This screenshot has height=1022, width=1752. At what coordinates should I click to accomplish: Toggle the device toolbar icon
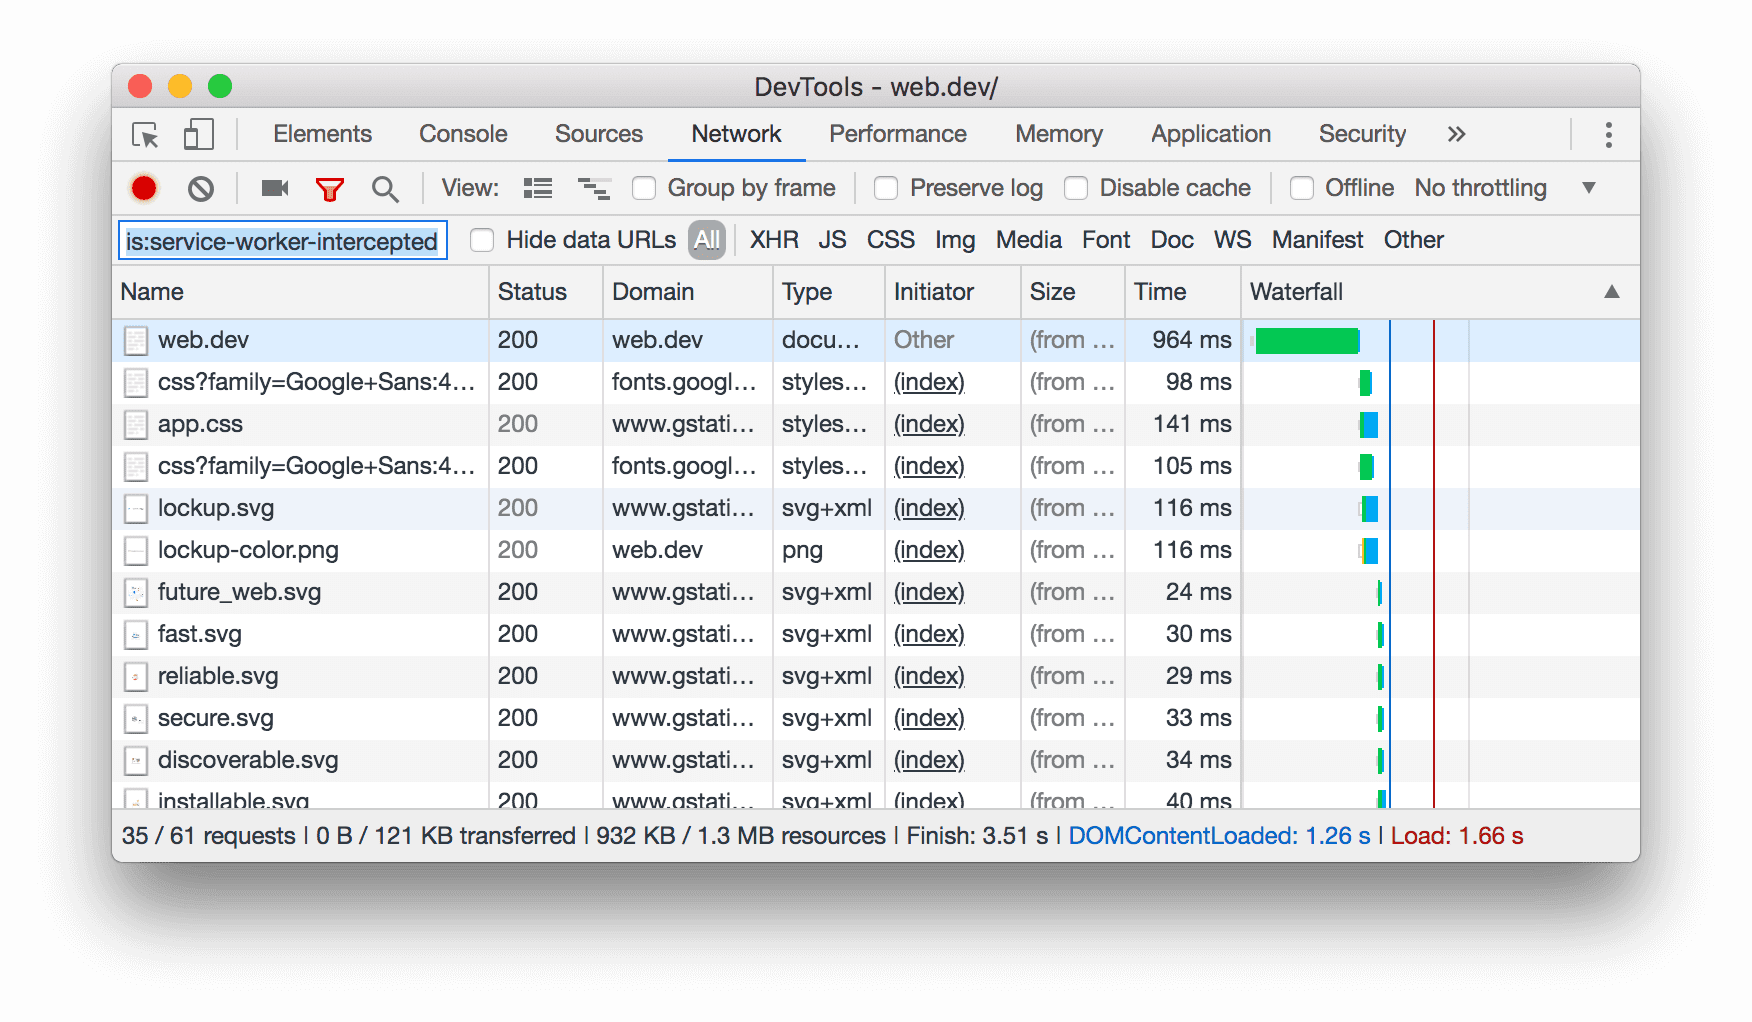[x=197, y=134]
